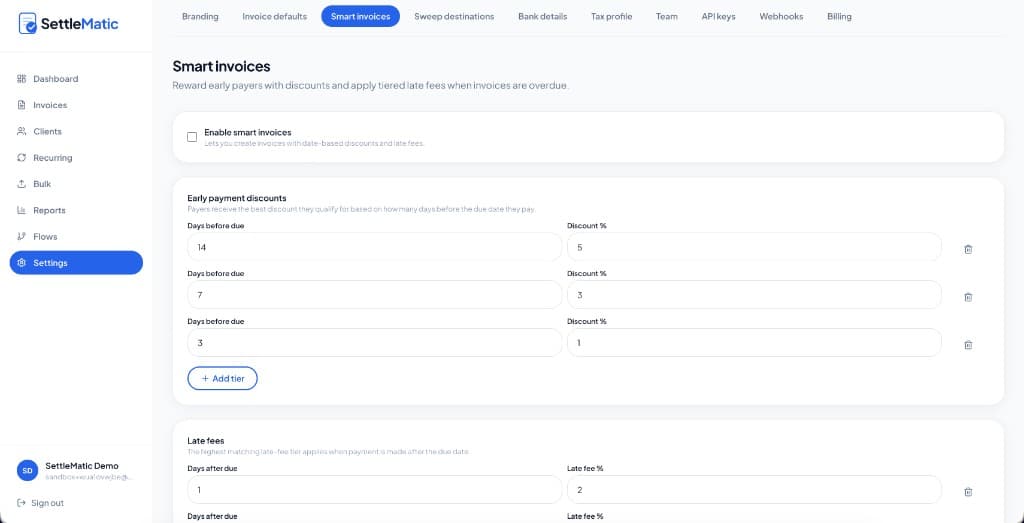
Task: Open Clients in the sidebar
Action: pyautogui.click(x=76, y=131)
